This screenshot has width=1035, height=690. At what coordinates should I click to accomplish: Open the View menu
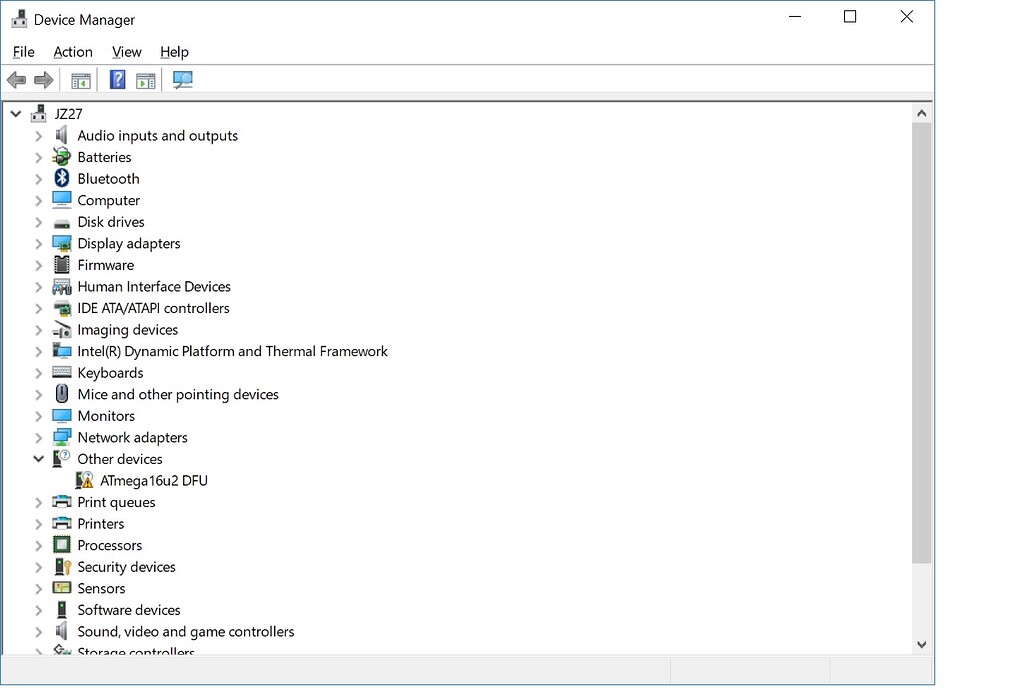pos(126,51)
